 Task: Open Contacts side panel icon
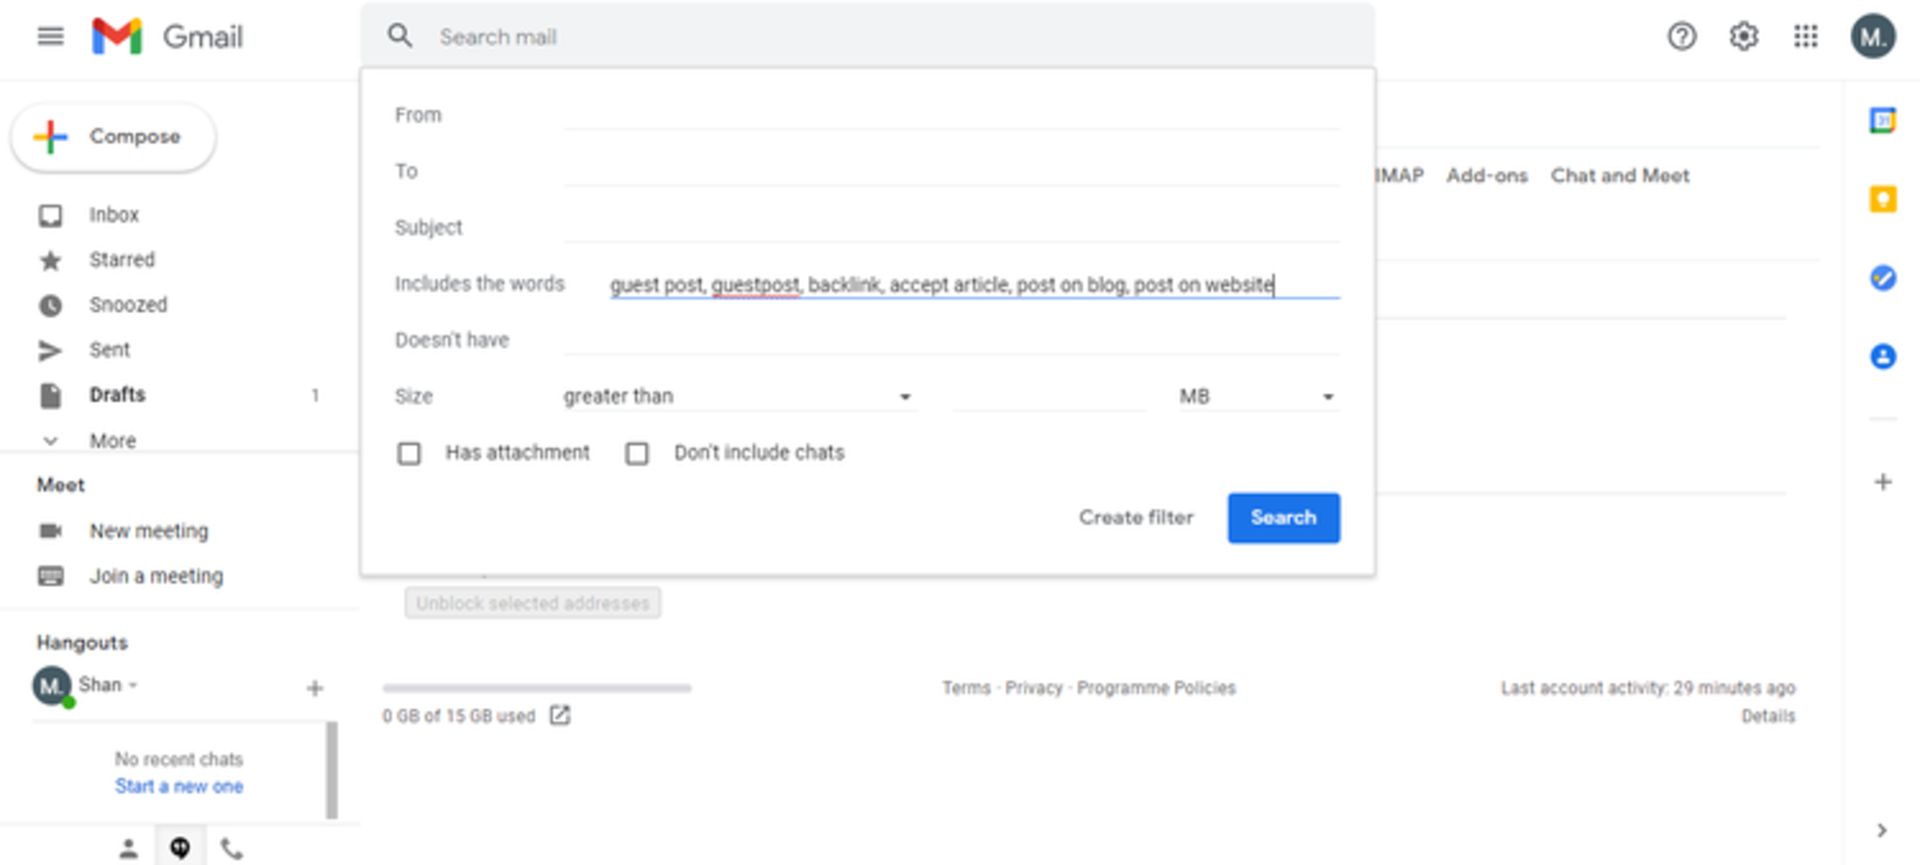pos(1882,356)
